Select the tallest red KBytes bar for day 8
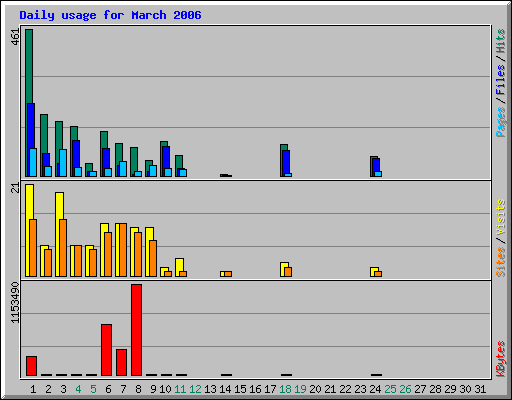Screen dimensions: 512x400 coord(136,330)
